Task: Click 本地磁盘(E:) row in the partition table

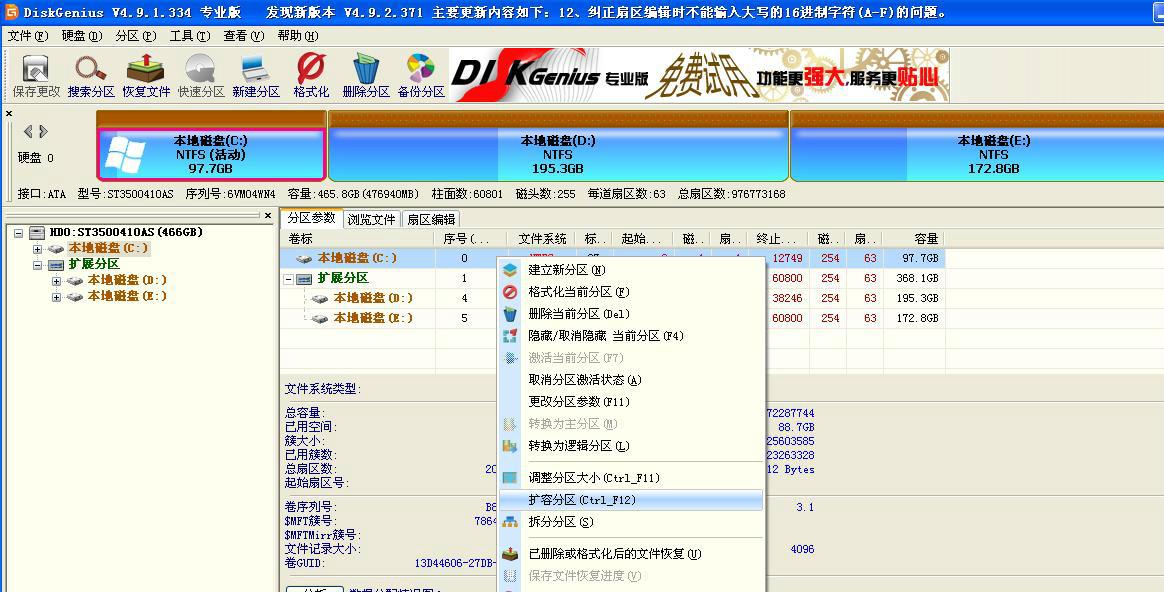Action: coord(613,318)
